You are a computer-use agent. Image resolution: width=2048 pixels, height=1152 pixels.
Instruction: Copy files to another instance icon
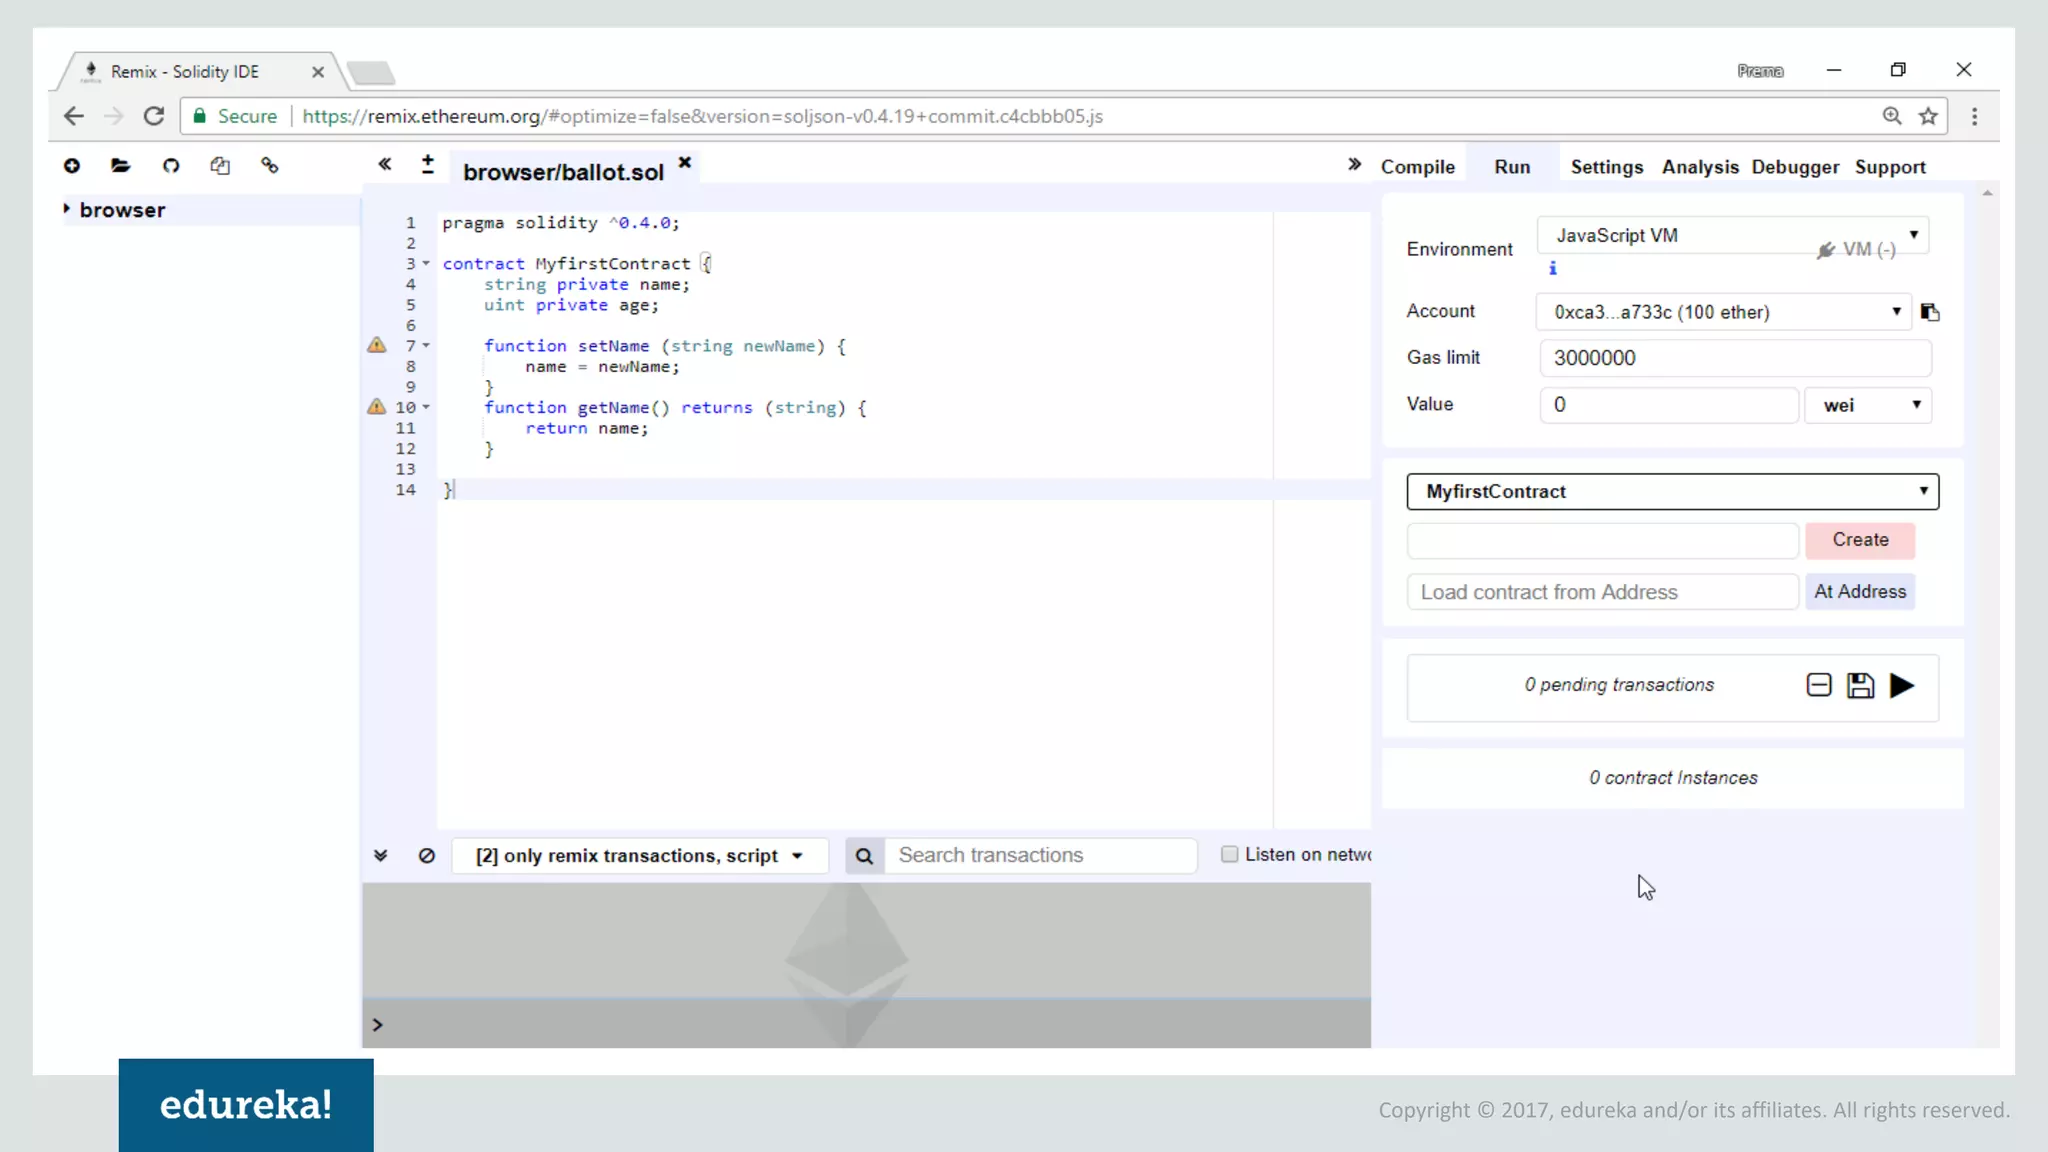click(x=220, y=166)
